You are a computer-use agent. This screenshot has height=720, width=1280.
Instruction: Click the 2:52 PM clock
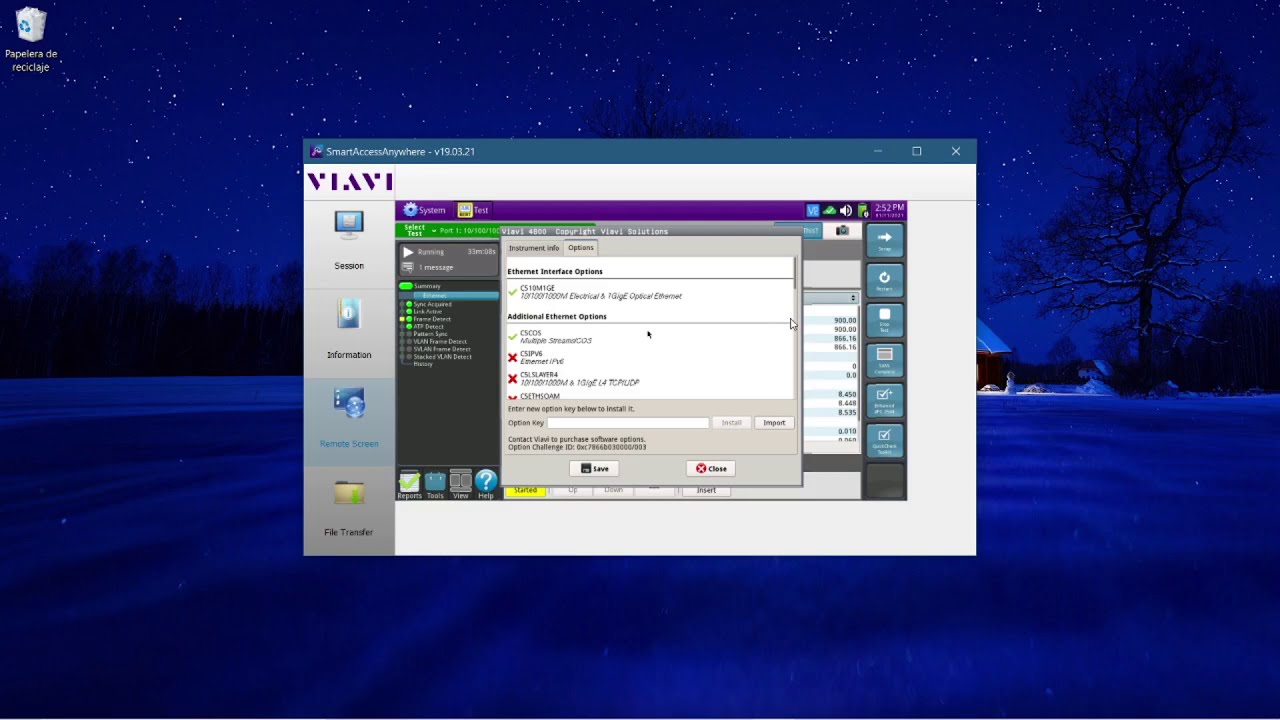889,210
